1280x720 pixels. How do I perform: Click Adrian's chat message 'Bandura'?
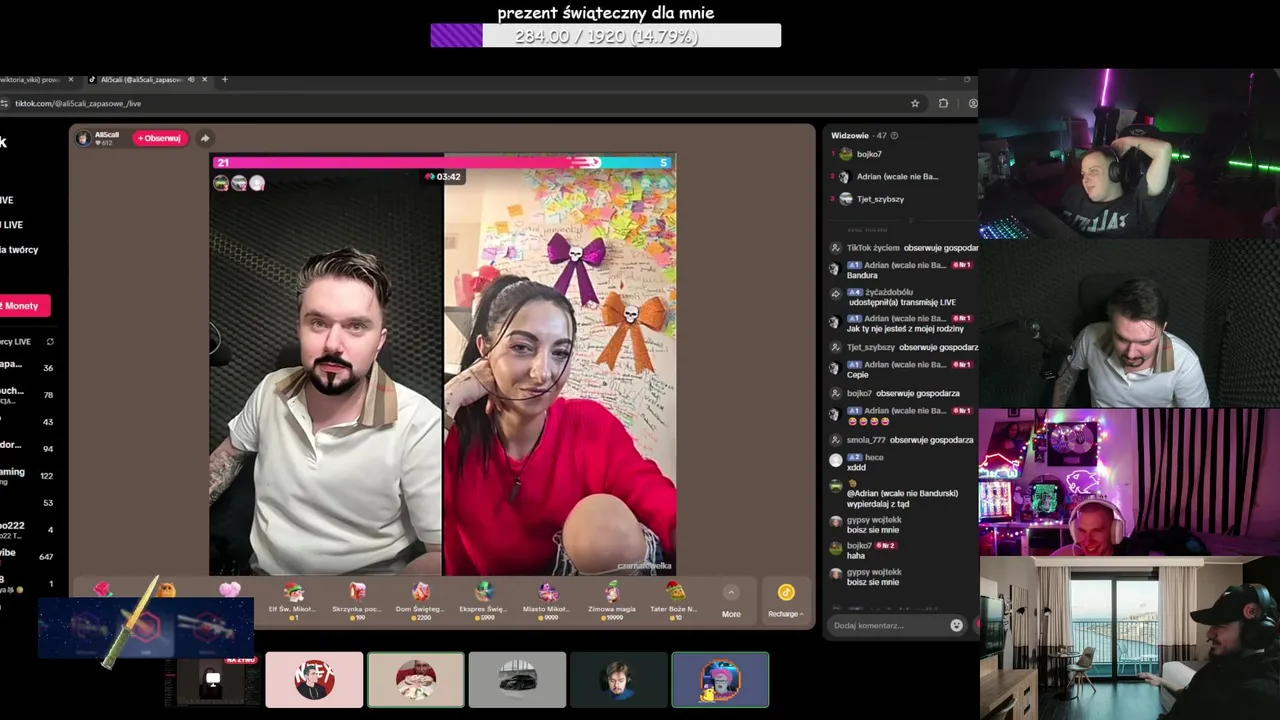[x=862, y=275]
